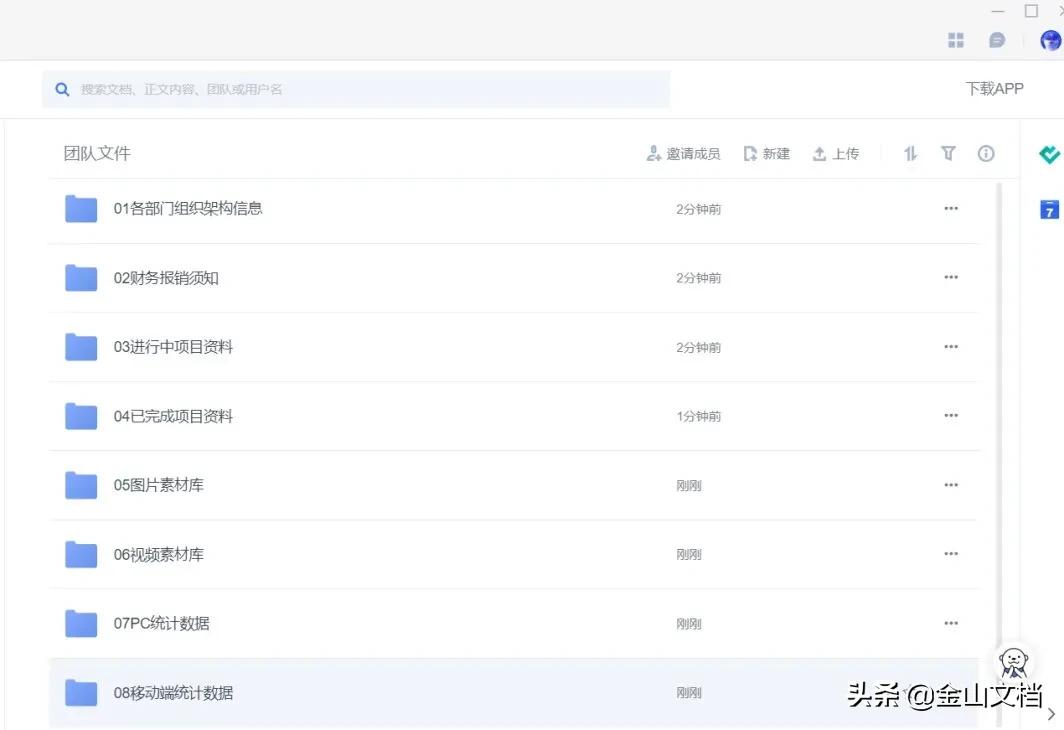
Task: Open the context menu for 03进行中项目资料
Action: 950,347
